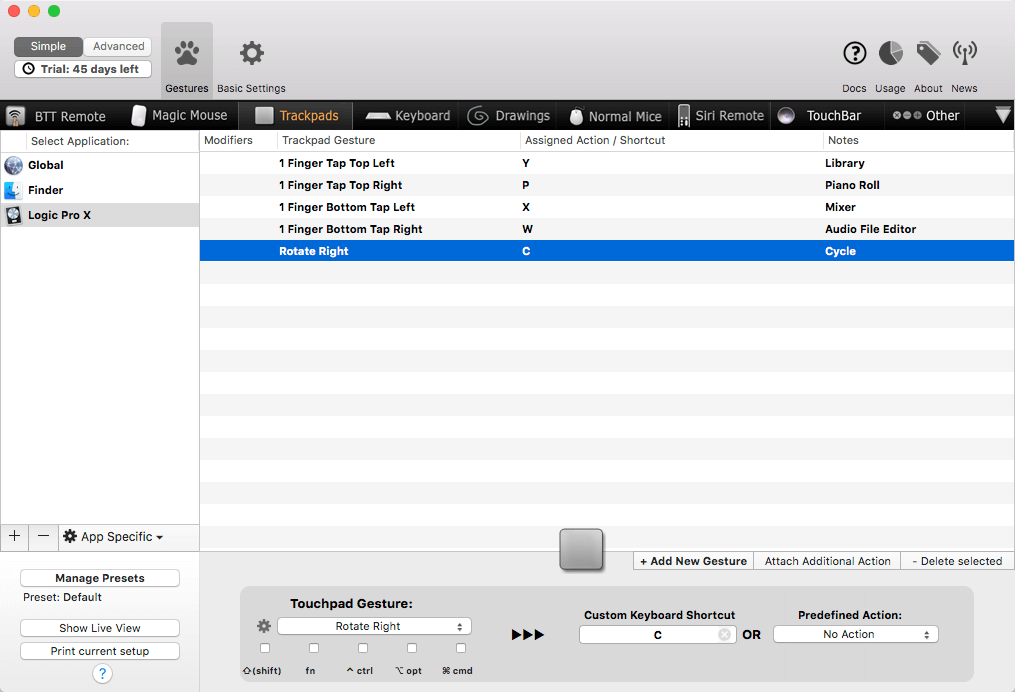Screen dimensions: 1015x692
Task: Enable the cmd modifier checkbox
Action: click(461, 648)
